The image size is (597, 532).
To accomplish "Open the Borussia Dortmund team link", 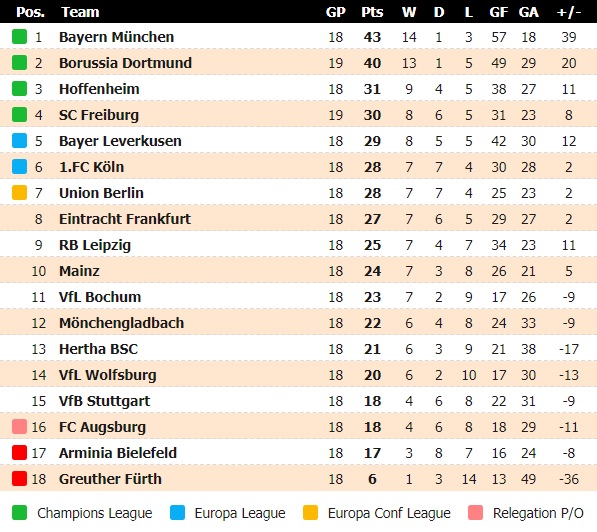I will 125,63.
